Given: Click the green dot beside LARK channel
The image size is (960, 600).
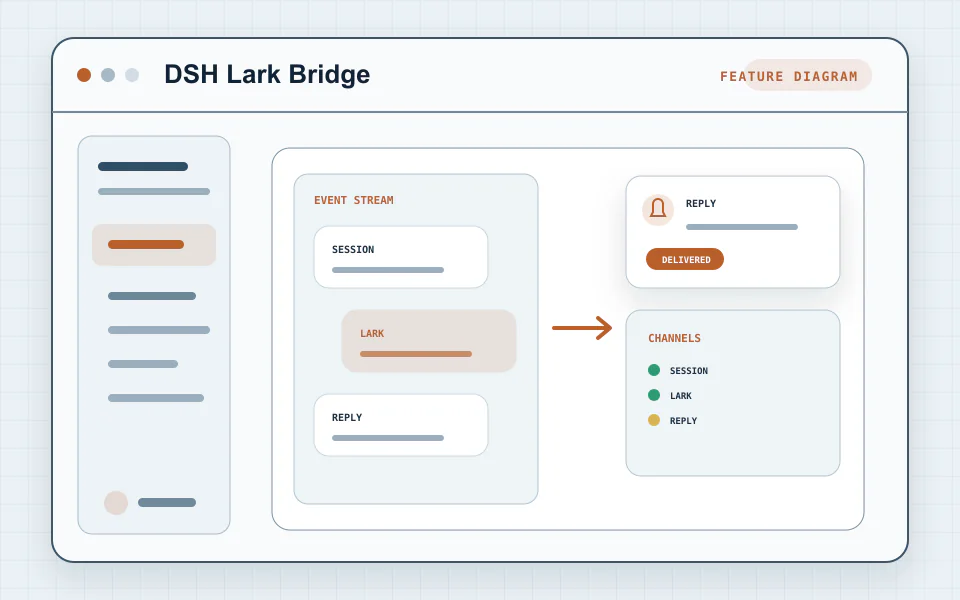Looking at the screenshot, I should click(x=654, y=395).
